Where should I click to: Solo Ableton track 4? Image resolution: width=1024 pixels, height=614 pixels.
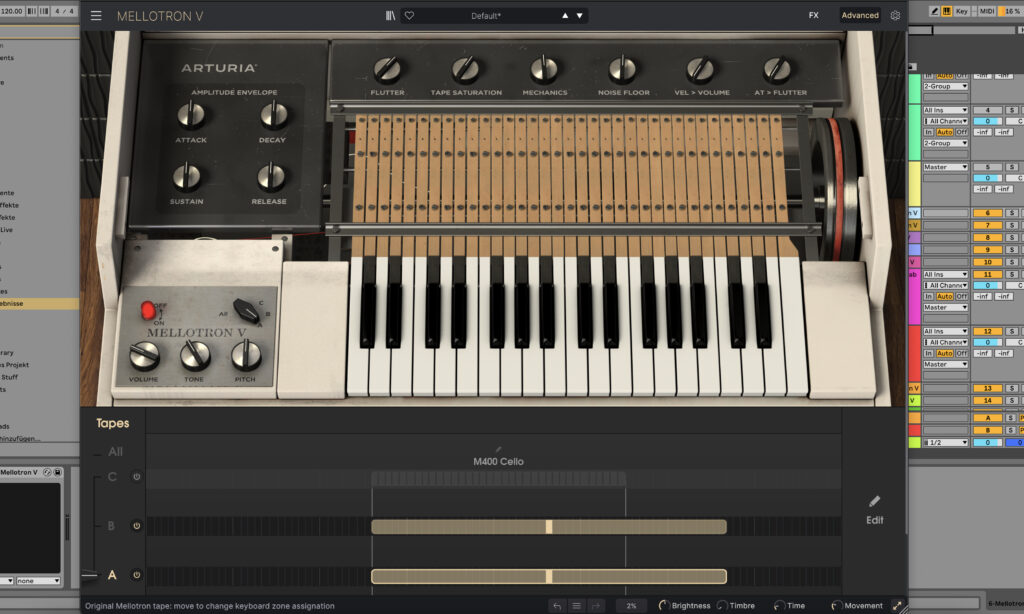1012,110
